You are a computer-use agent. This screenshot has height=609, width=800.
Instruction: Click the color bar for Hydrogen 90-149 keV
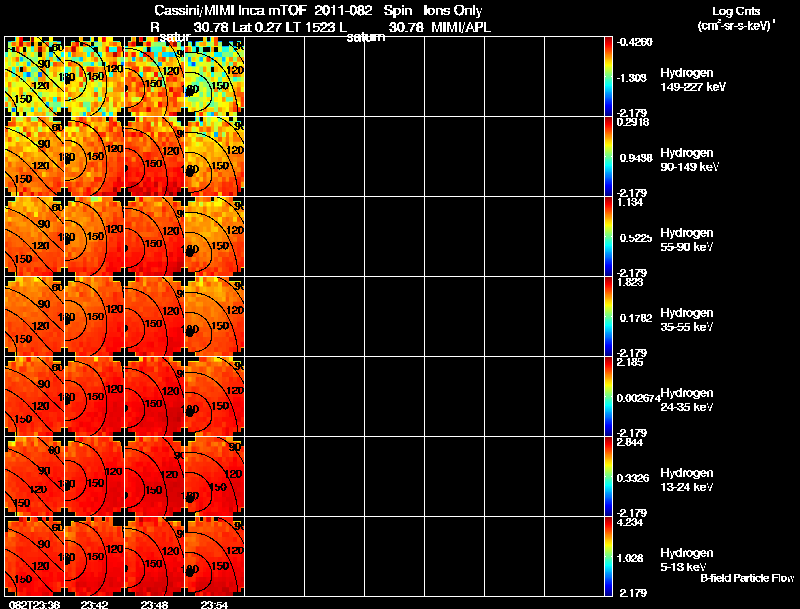tap(608, 157)
